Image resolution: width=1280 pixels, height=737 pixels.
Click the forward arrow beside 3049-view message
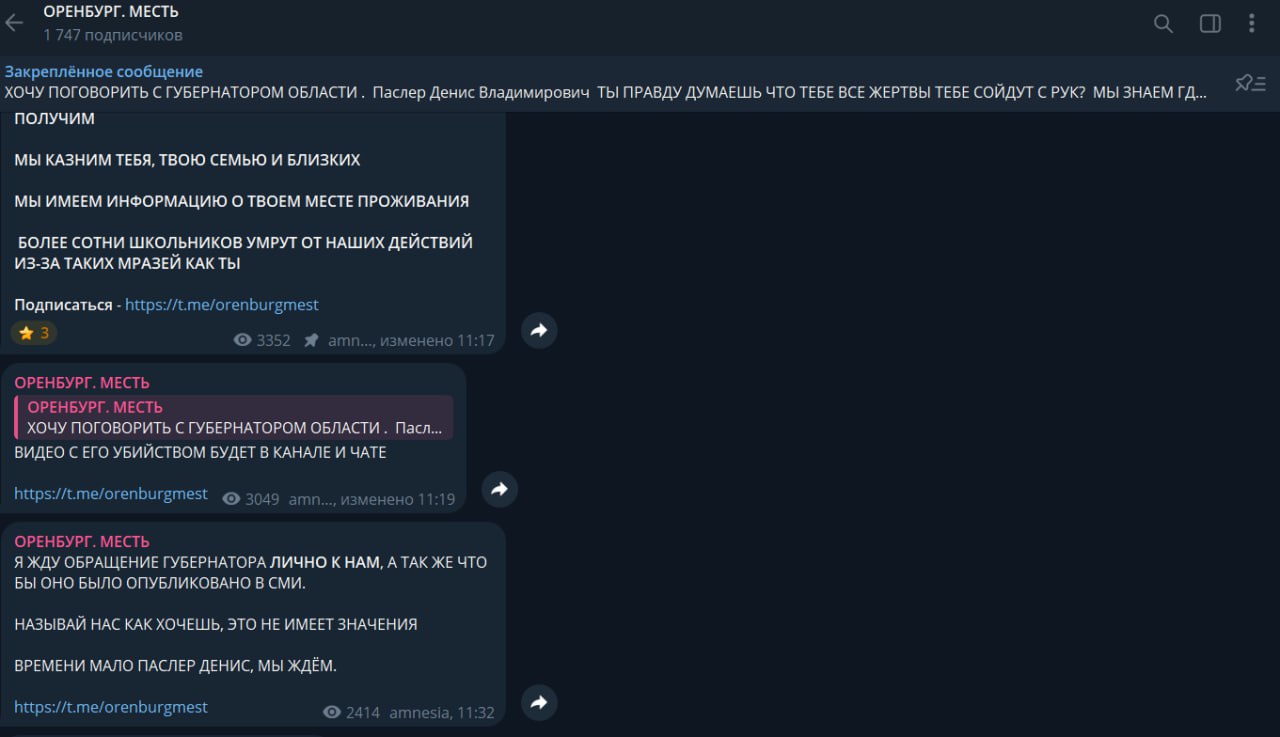coord(499,489)
